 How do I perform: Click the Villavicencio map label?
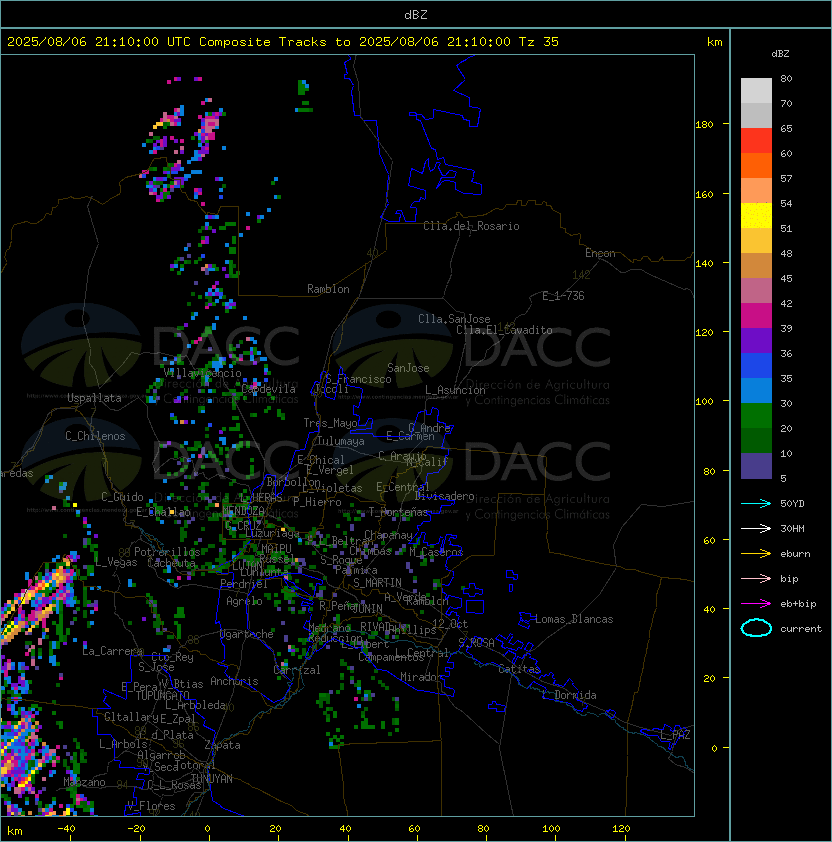click(x=202, y=373)
